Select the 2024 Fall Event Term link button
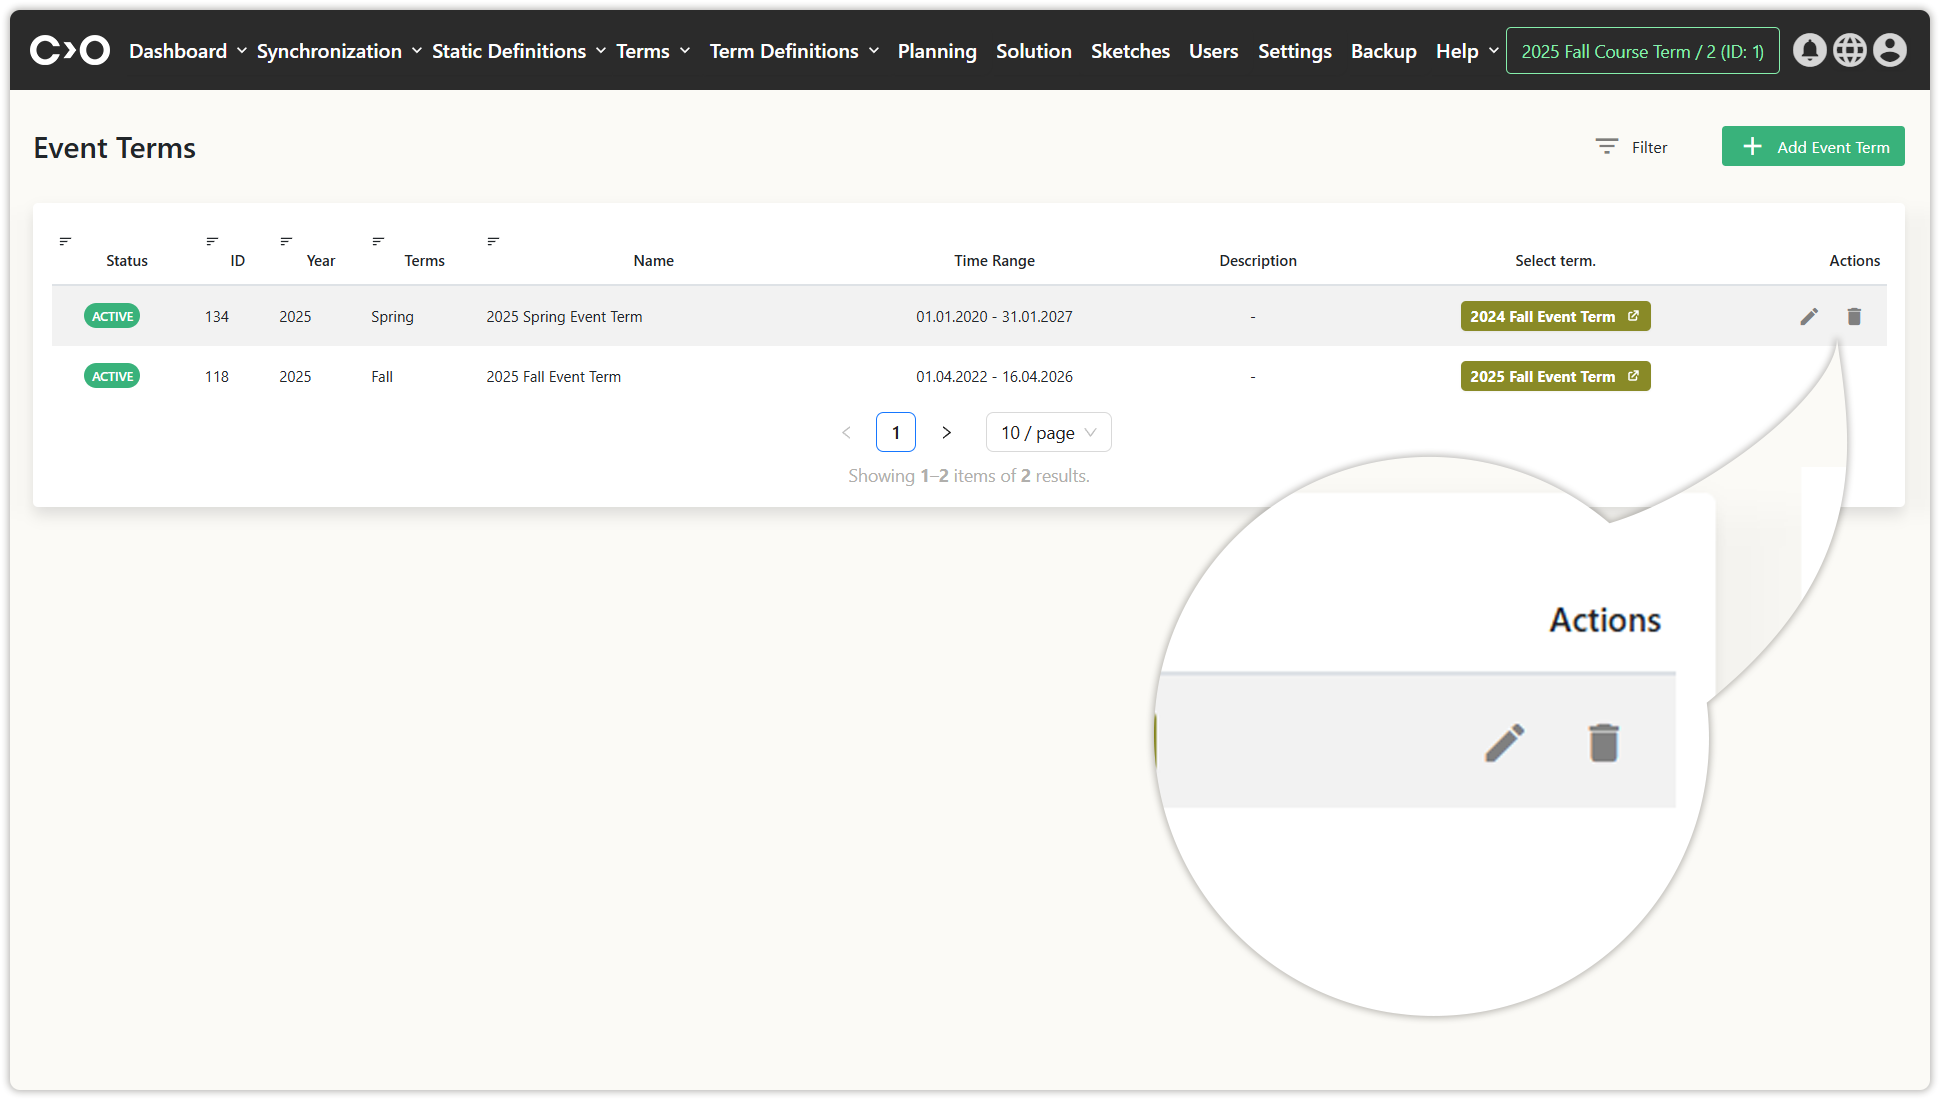 click(x=1554, y=317)
